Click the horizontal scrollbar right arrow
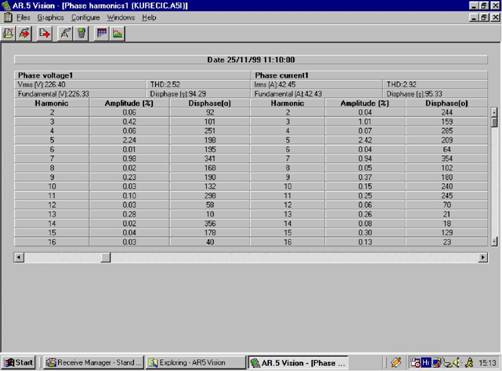Image resolution: width=502 pixels, height=371 pixels. coord(483,257)
